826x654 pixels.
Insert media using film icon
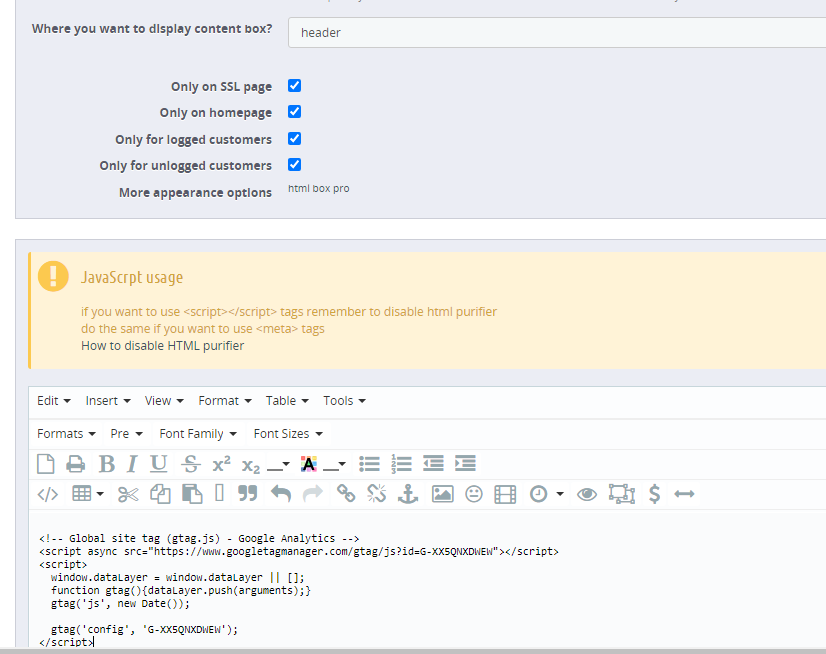(505, 494)
